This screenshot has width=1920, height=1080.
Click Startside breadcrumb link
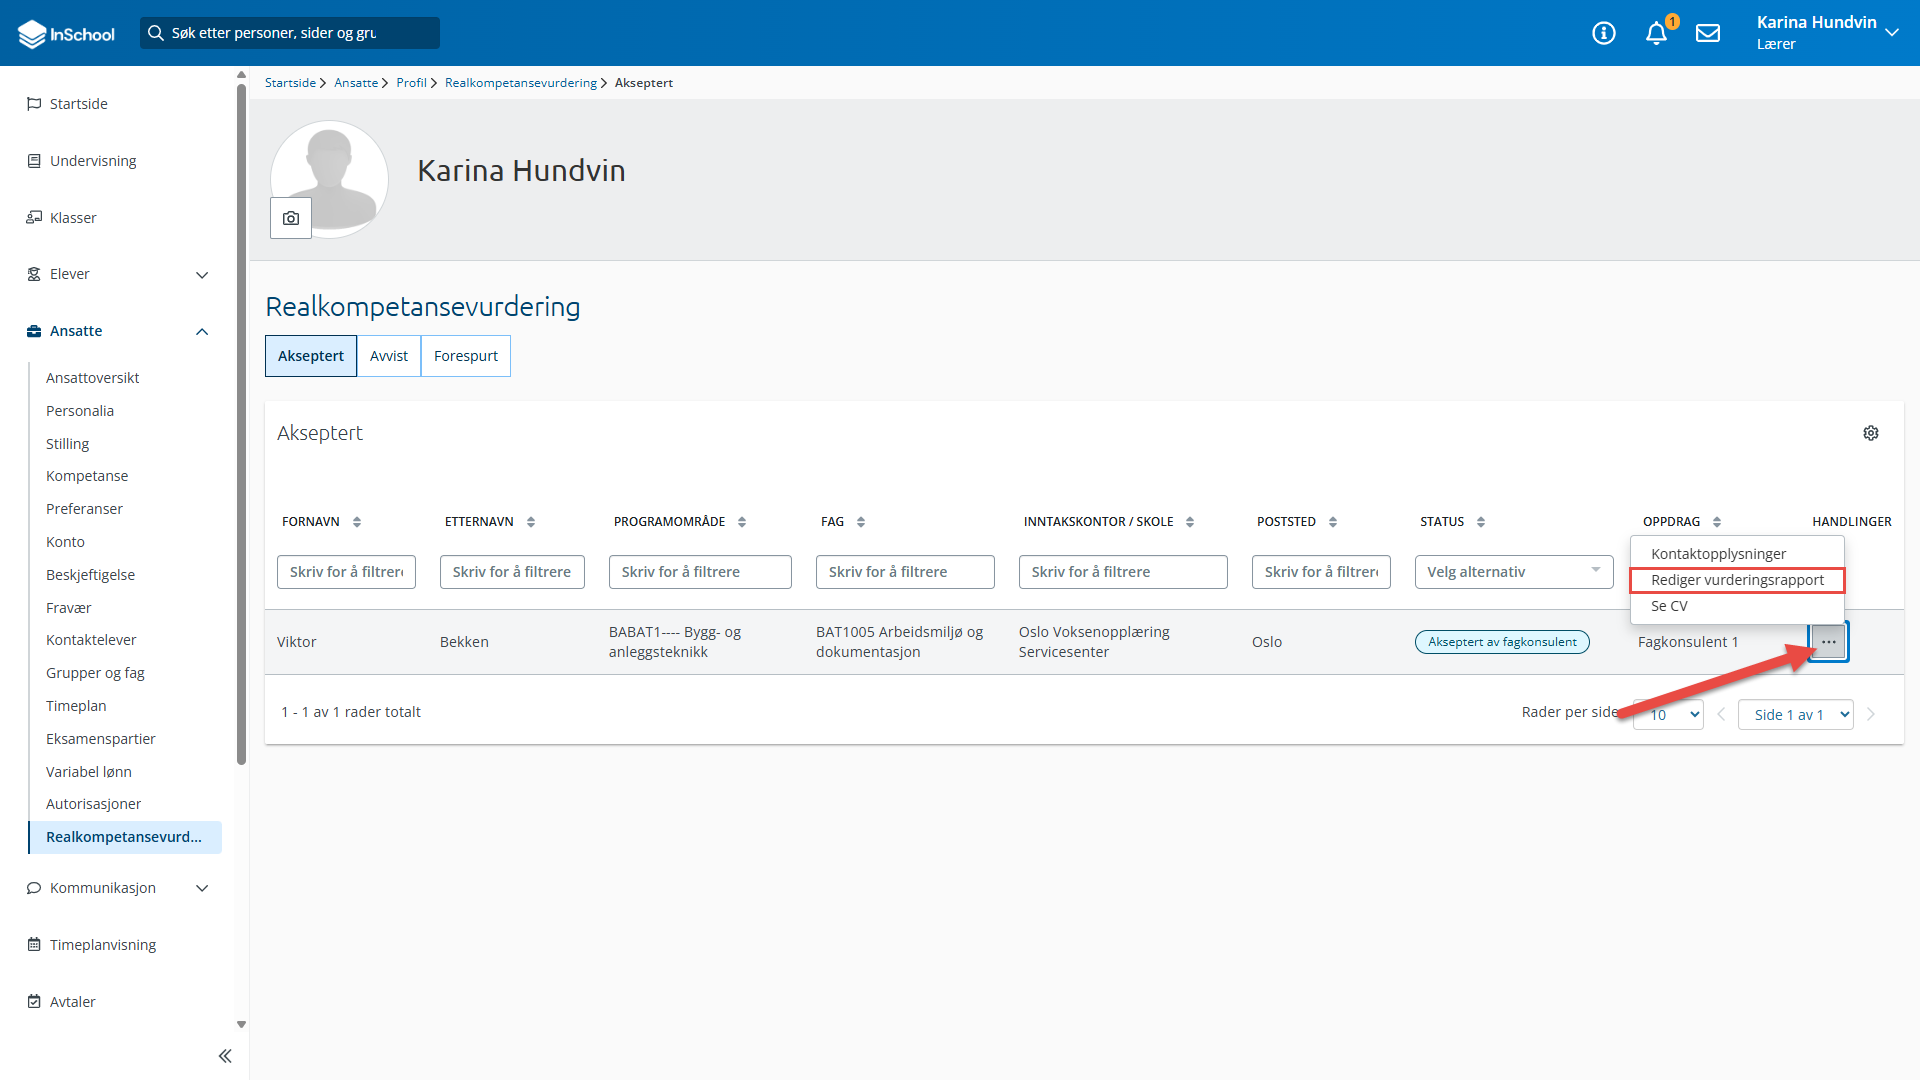290,83
